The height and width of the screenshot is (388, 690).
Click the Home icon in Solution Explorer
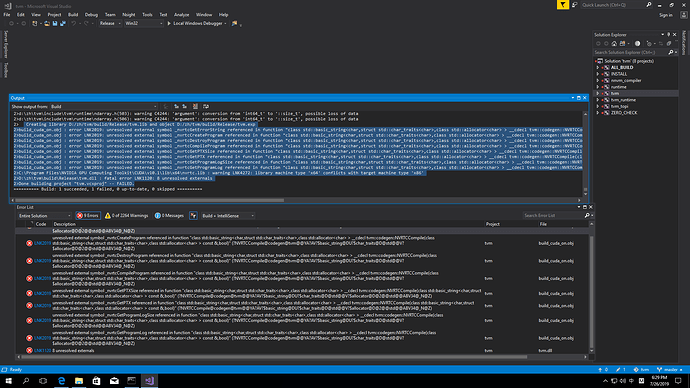tap(614, 44)
